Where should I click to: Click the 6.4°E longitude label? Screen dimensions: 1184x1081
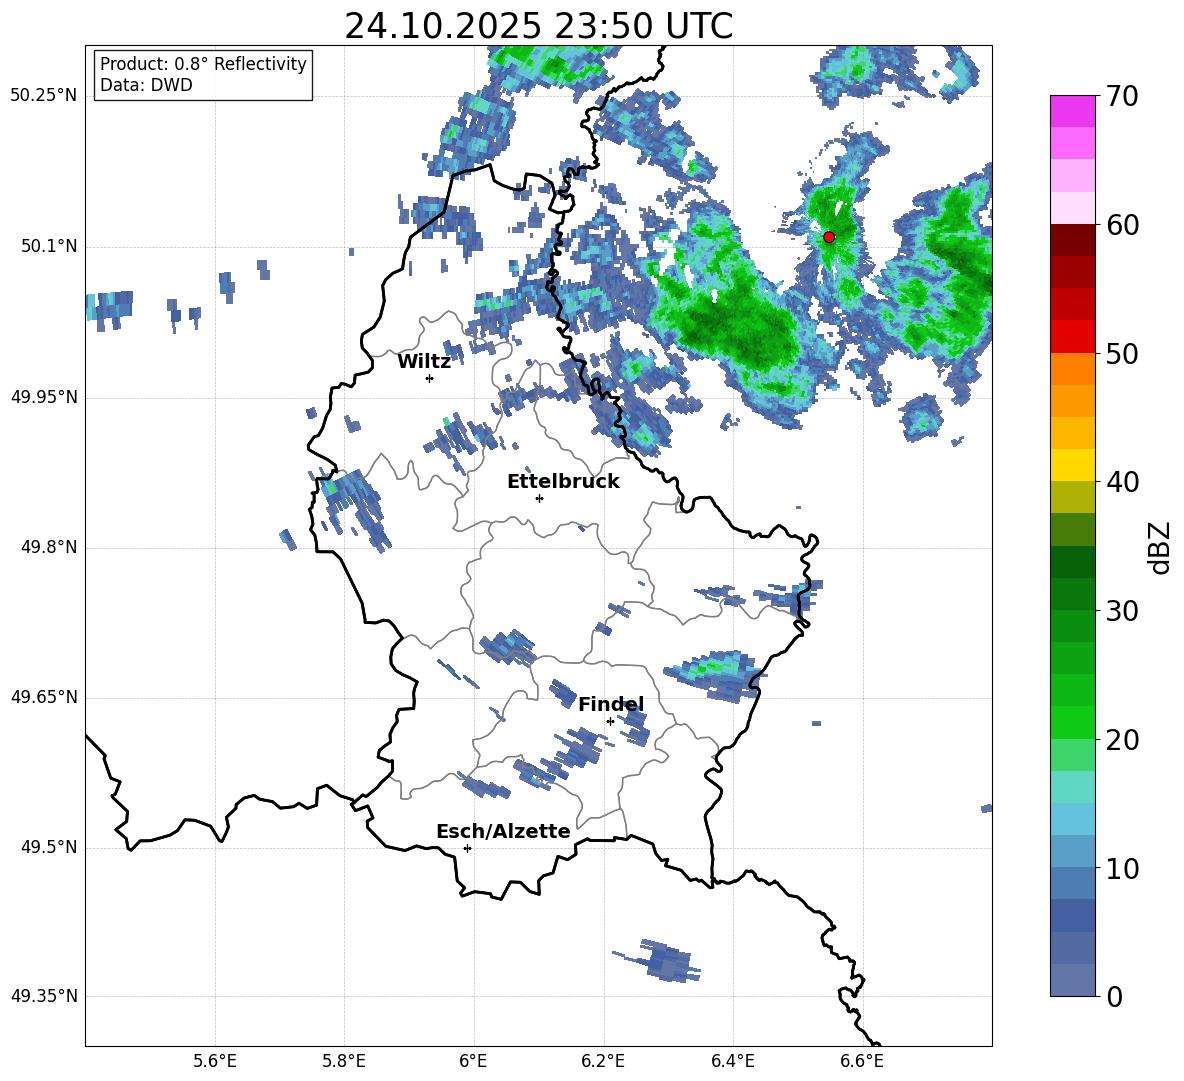[732, 1061]
